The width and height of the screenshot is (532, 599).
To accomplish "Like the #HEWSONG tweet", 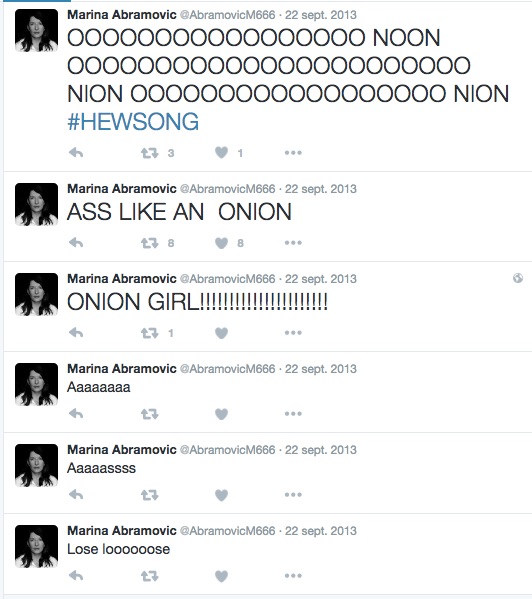I will [x=222, y=153].
